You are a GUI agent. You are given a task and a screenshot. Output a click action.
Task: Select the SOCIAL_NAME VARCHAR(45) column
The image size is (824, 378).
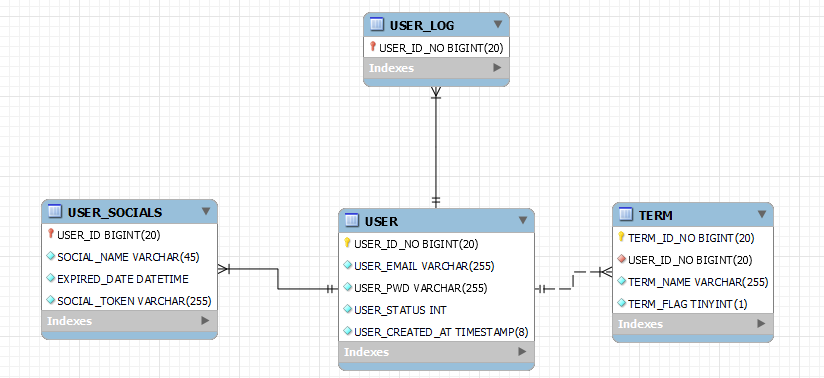(x=129, y=257)
